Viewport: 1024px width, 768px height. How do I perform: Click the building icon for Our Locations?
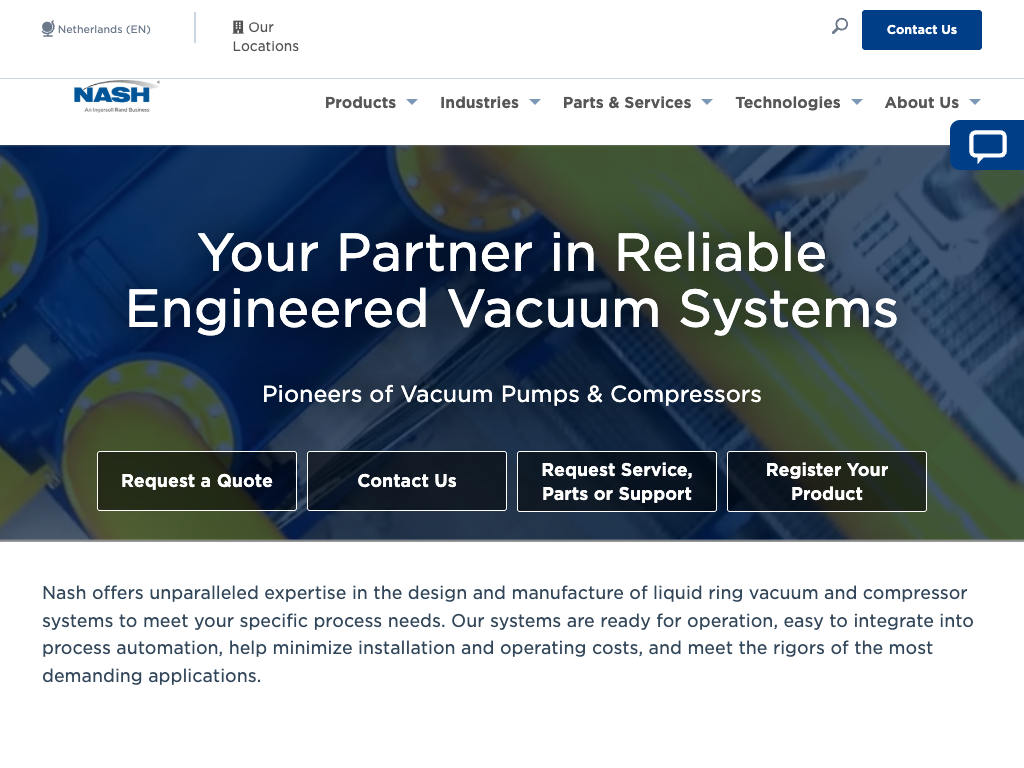tap(238, 27)
